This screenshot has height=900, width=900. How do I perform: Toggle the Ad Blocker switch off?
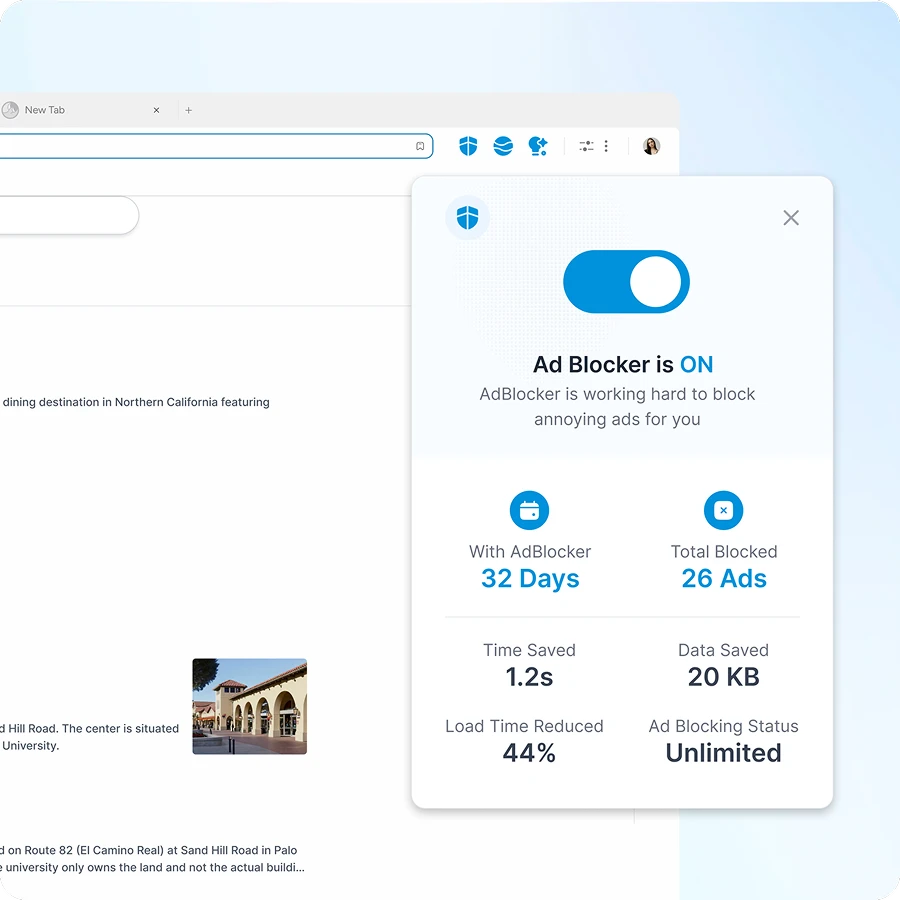(x=626, y=282)
